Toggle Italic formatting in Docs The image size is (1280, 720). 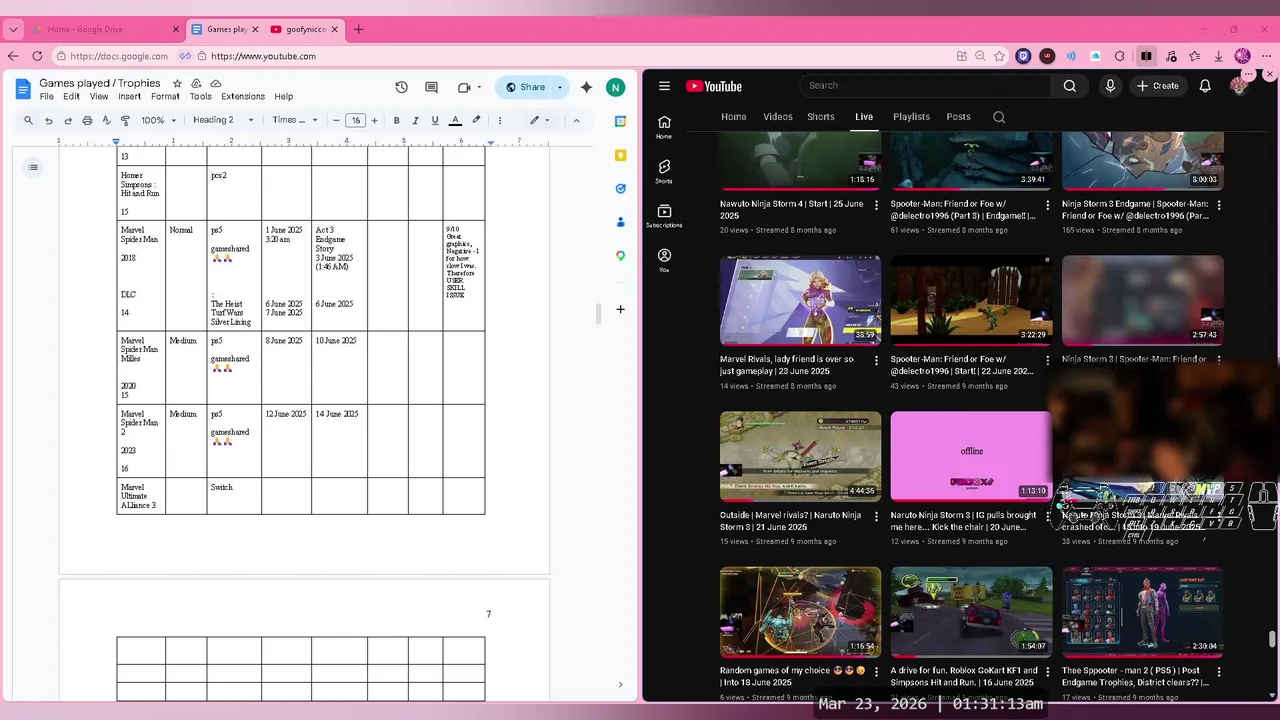[x=416, y=120]
